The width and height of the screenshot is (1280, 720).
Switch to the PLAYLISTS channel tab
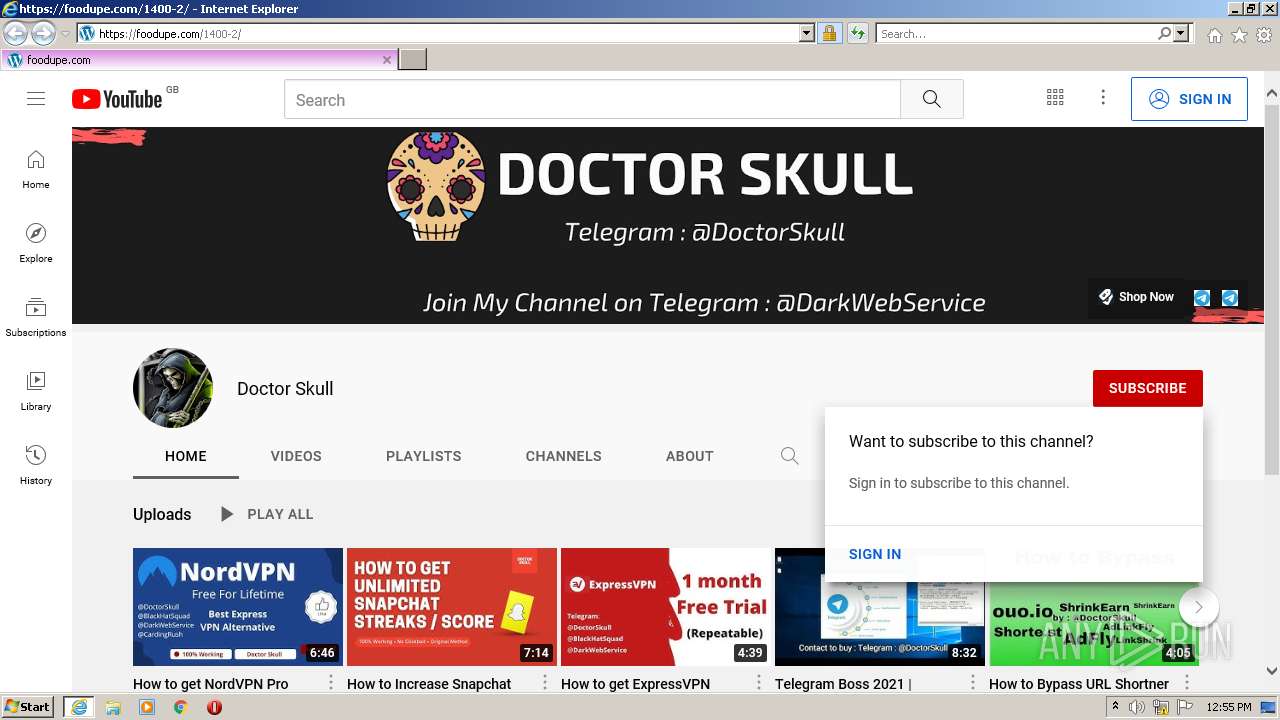424,456
